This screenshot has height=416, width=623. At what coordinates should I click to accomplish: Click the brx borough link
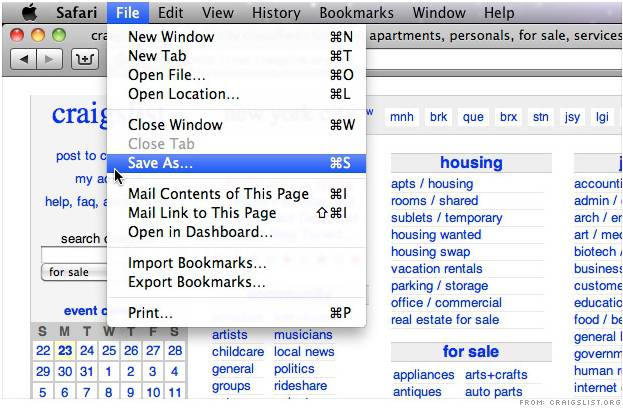tap(509, 117)
